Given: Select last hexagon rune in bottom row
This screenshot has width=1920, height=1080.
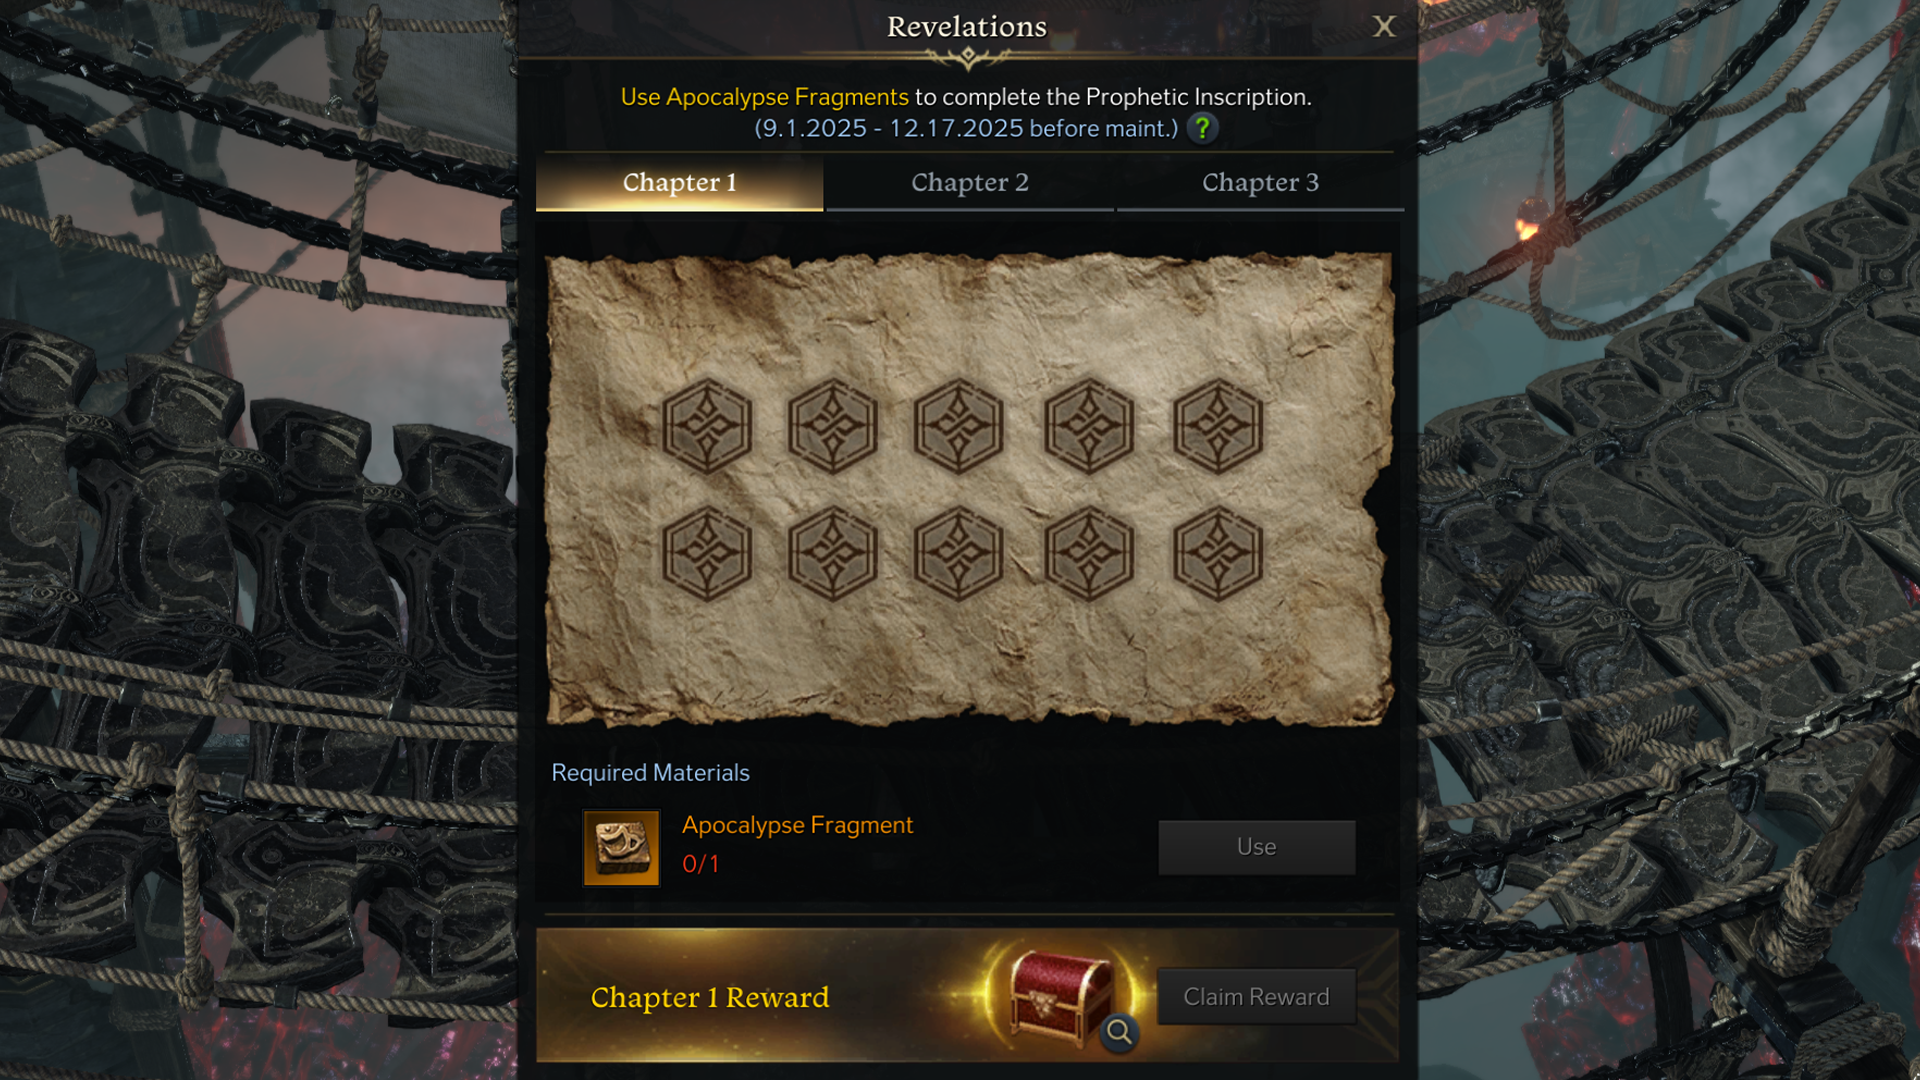Looking at the screenshot, I should [1217, 553].
